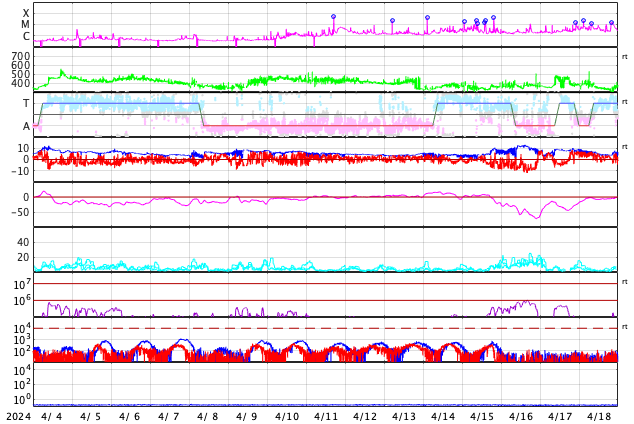The image size is (634, 424).
Task: Click the 4/ 5 date label
Action: [91, 416]
